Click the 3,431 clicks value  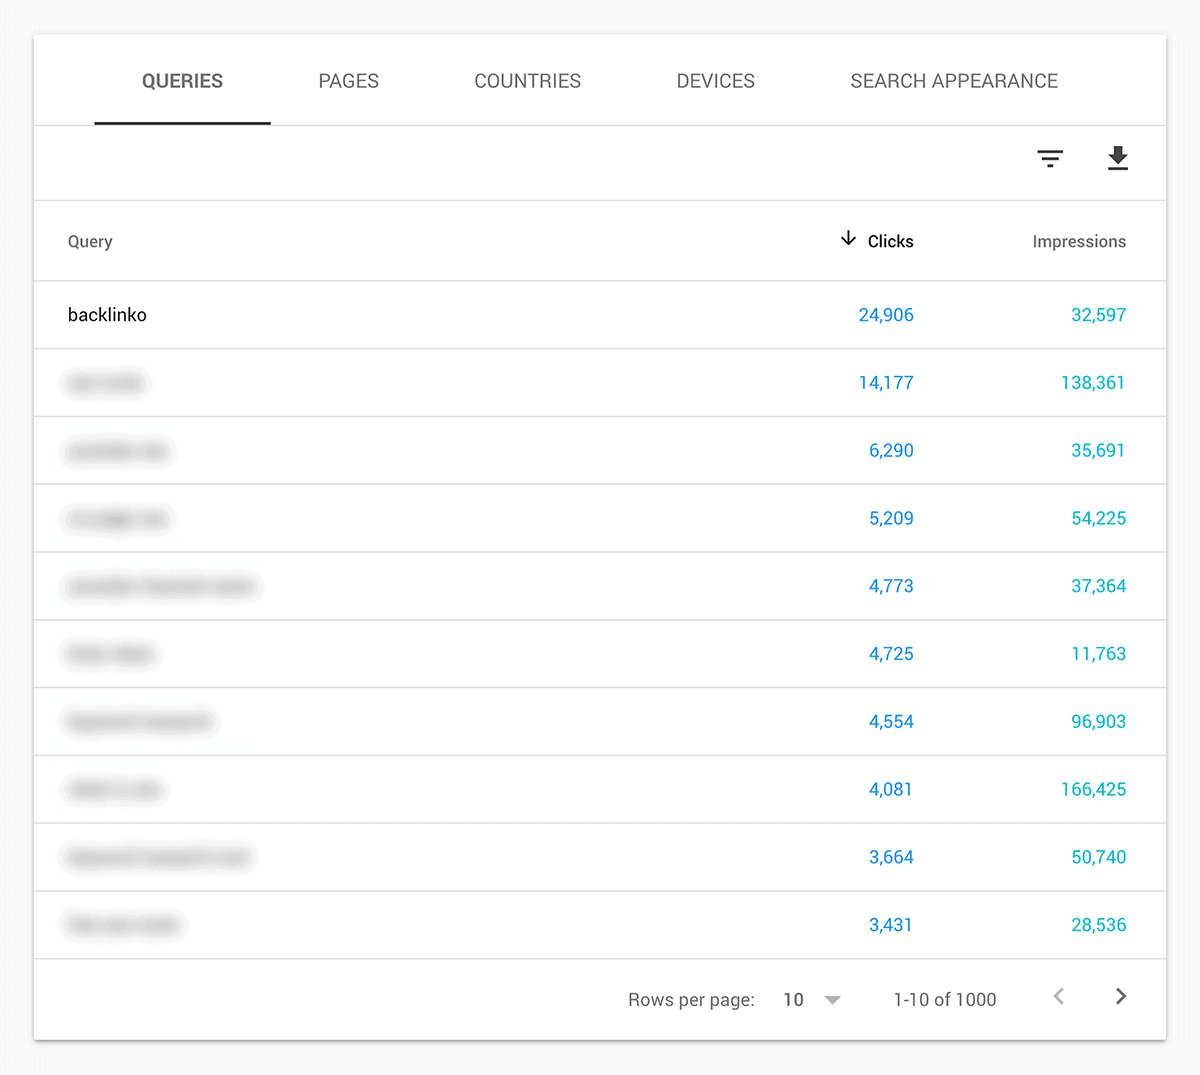coord(891,925)
